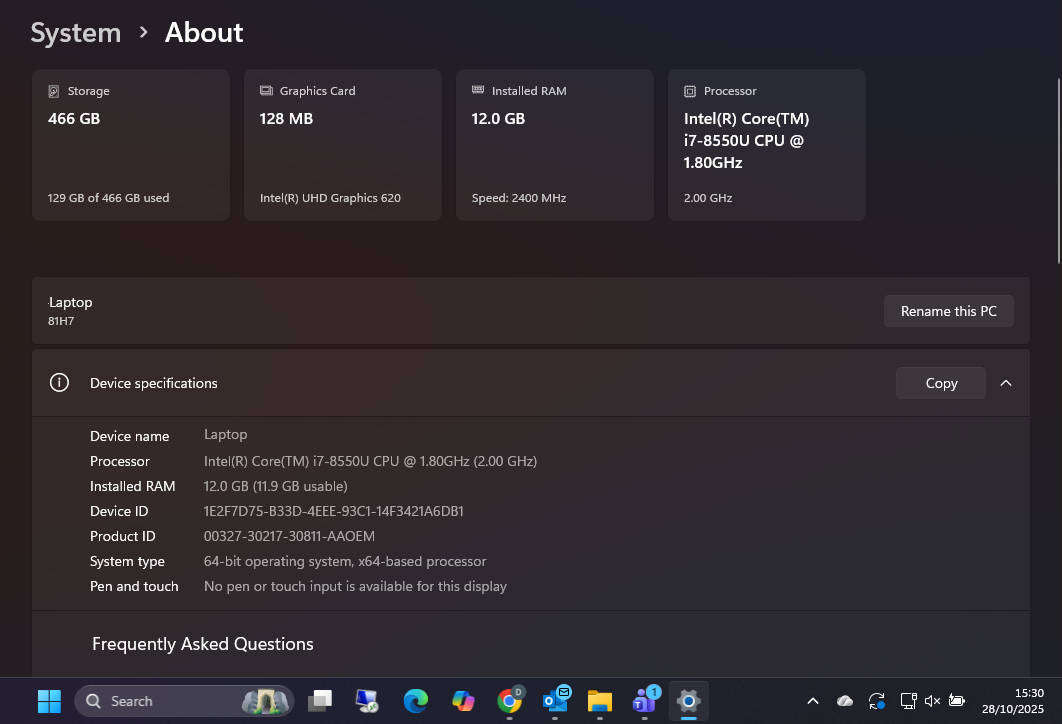Click the Graphics Card icon

pyautogui.click(x=266, y=91)
